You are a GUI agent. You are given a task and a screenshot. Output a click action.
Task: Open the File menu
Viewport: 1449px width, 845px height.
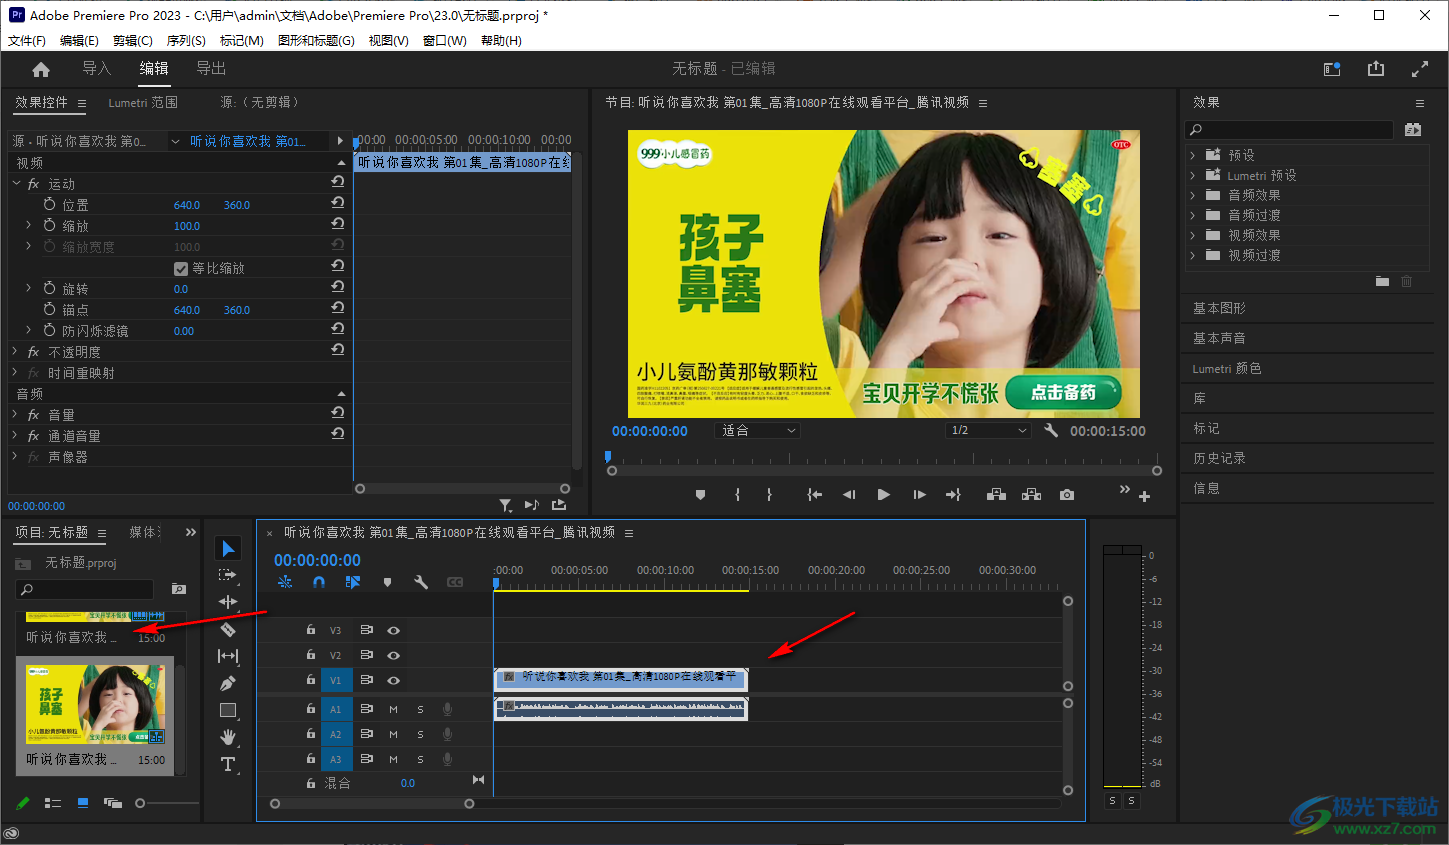[x=27, y=41]
